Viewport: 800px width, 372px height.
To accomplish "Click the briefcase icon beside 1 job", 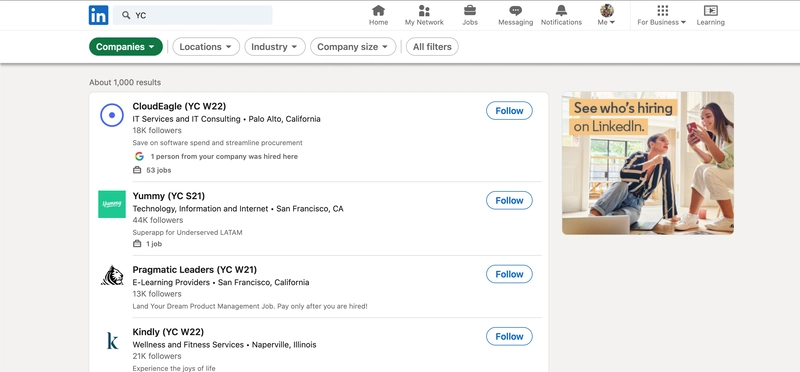I will coord(137,244).
